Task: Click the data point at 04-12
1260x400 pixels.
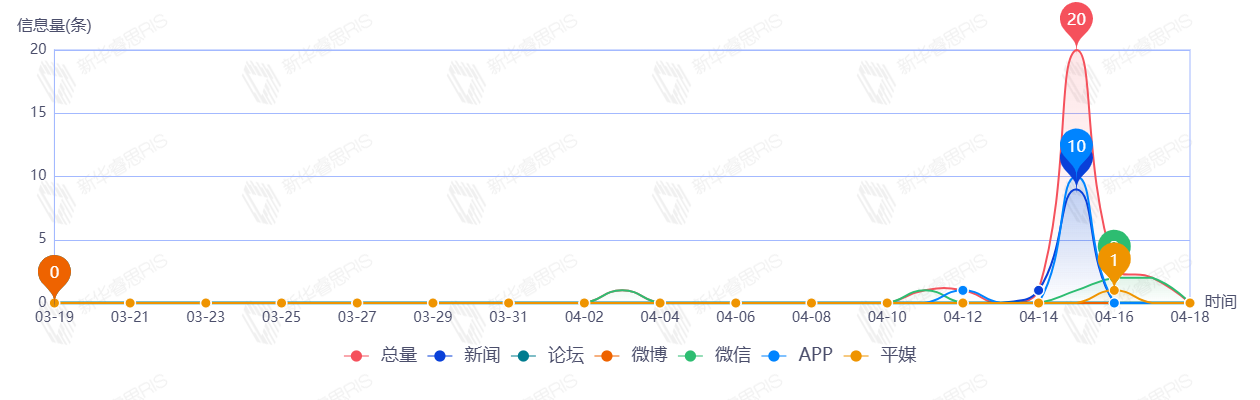Action: pyautogui.click(x=963, y=291)
